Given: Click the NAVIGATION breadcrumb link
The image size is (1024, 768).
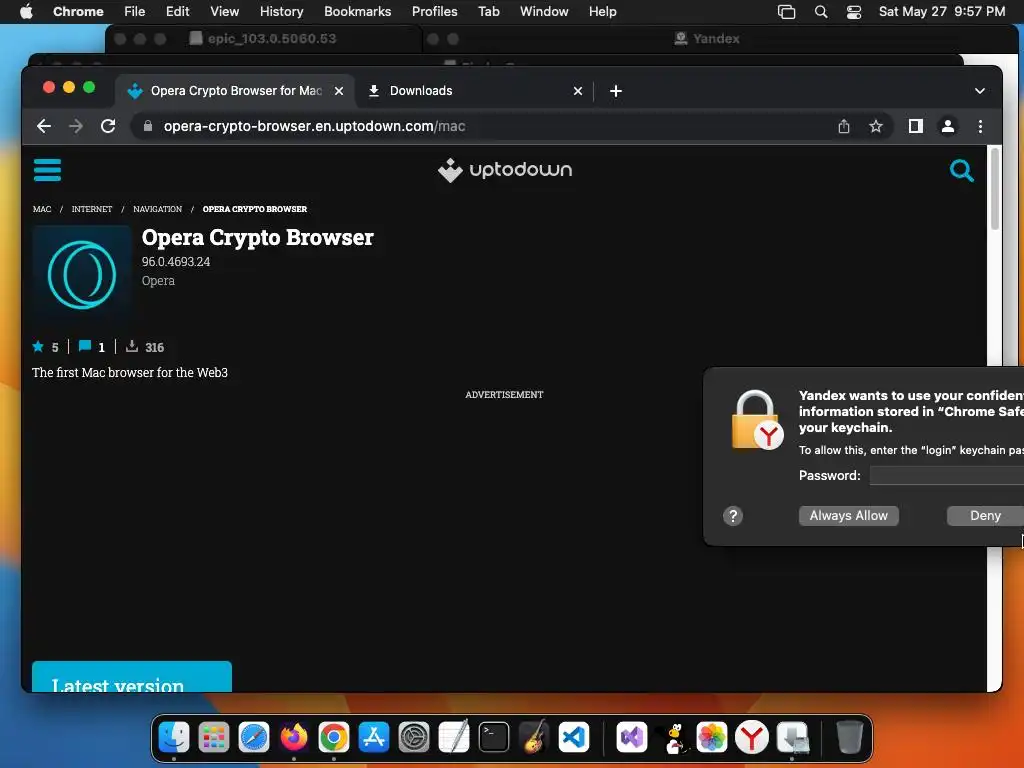Looking at the screenshot, I should click(157, 209).
